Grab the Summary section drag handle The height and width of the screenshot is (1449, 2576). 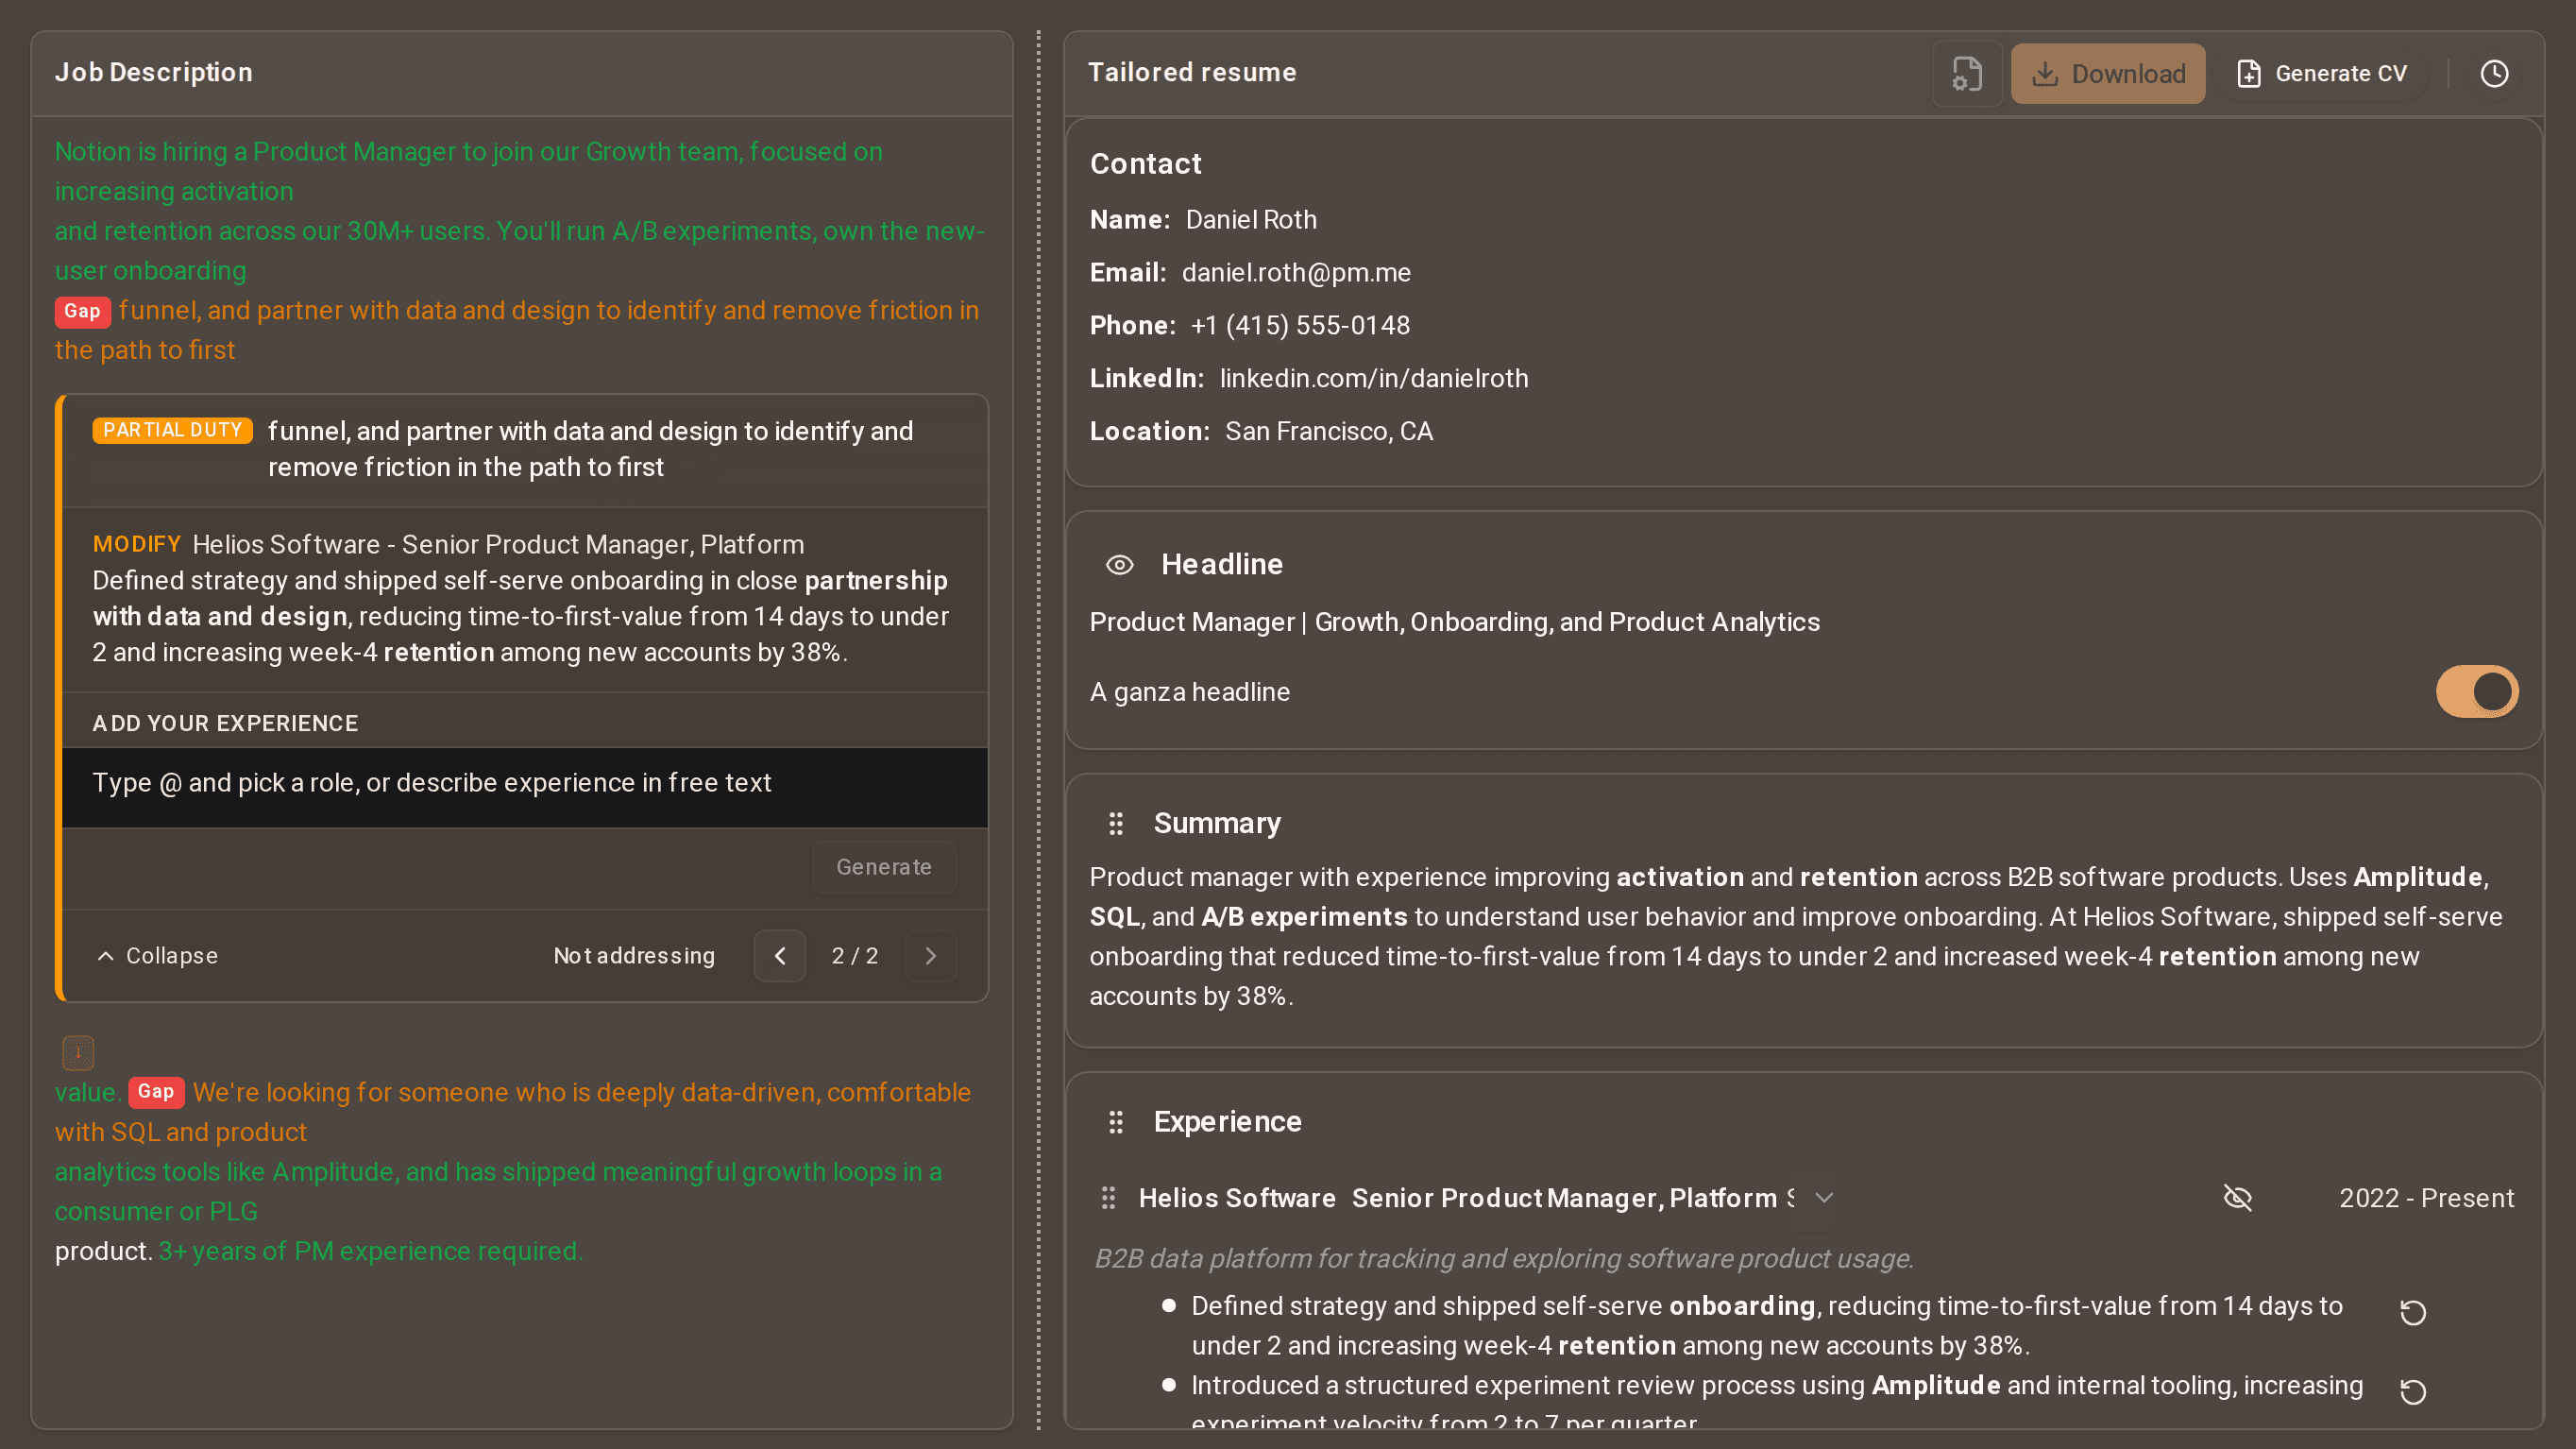pos(1116,823)
